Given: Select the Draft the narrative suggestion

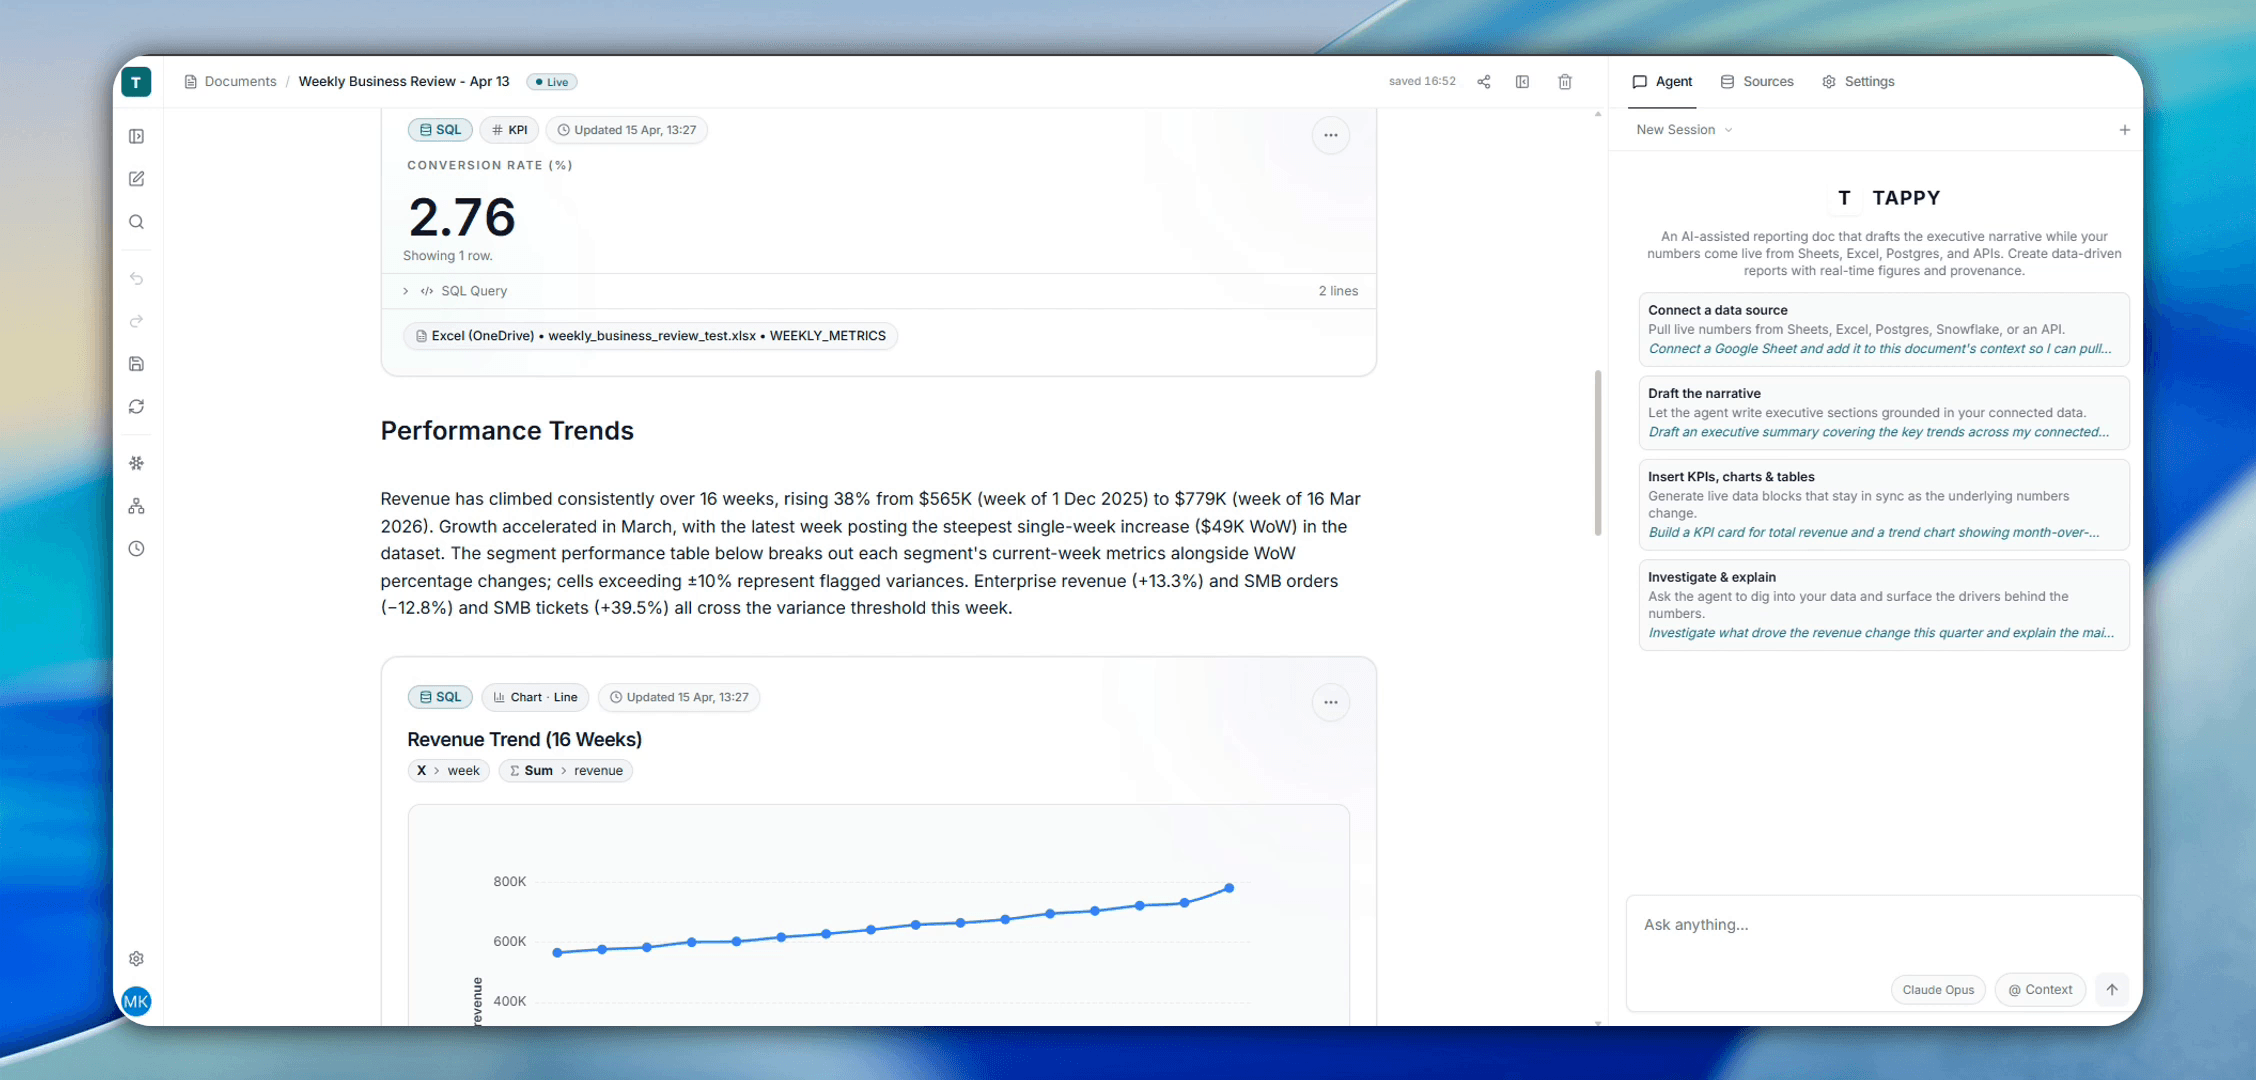Looking at the screenshot, I should [x=1884, y=413].
